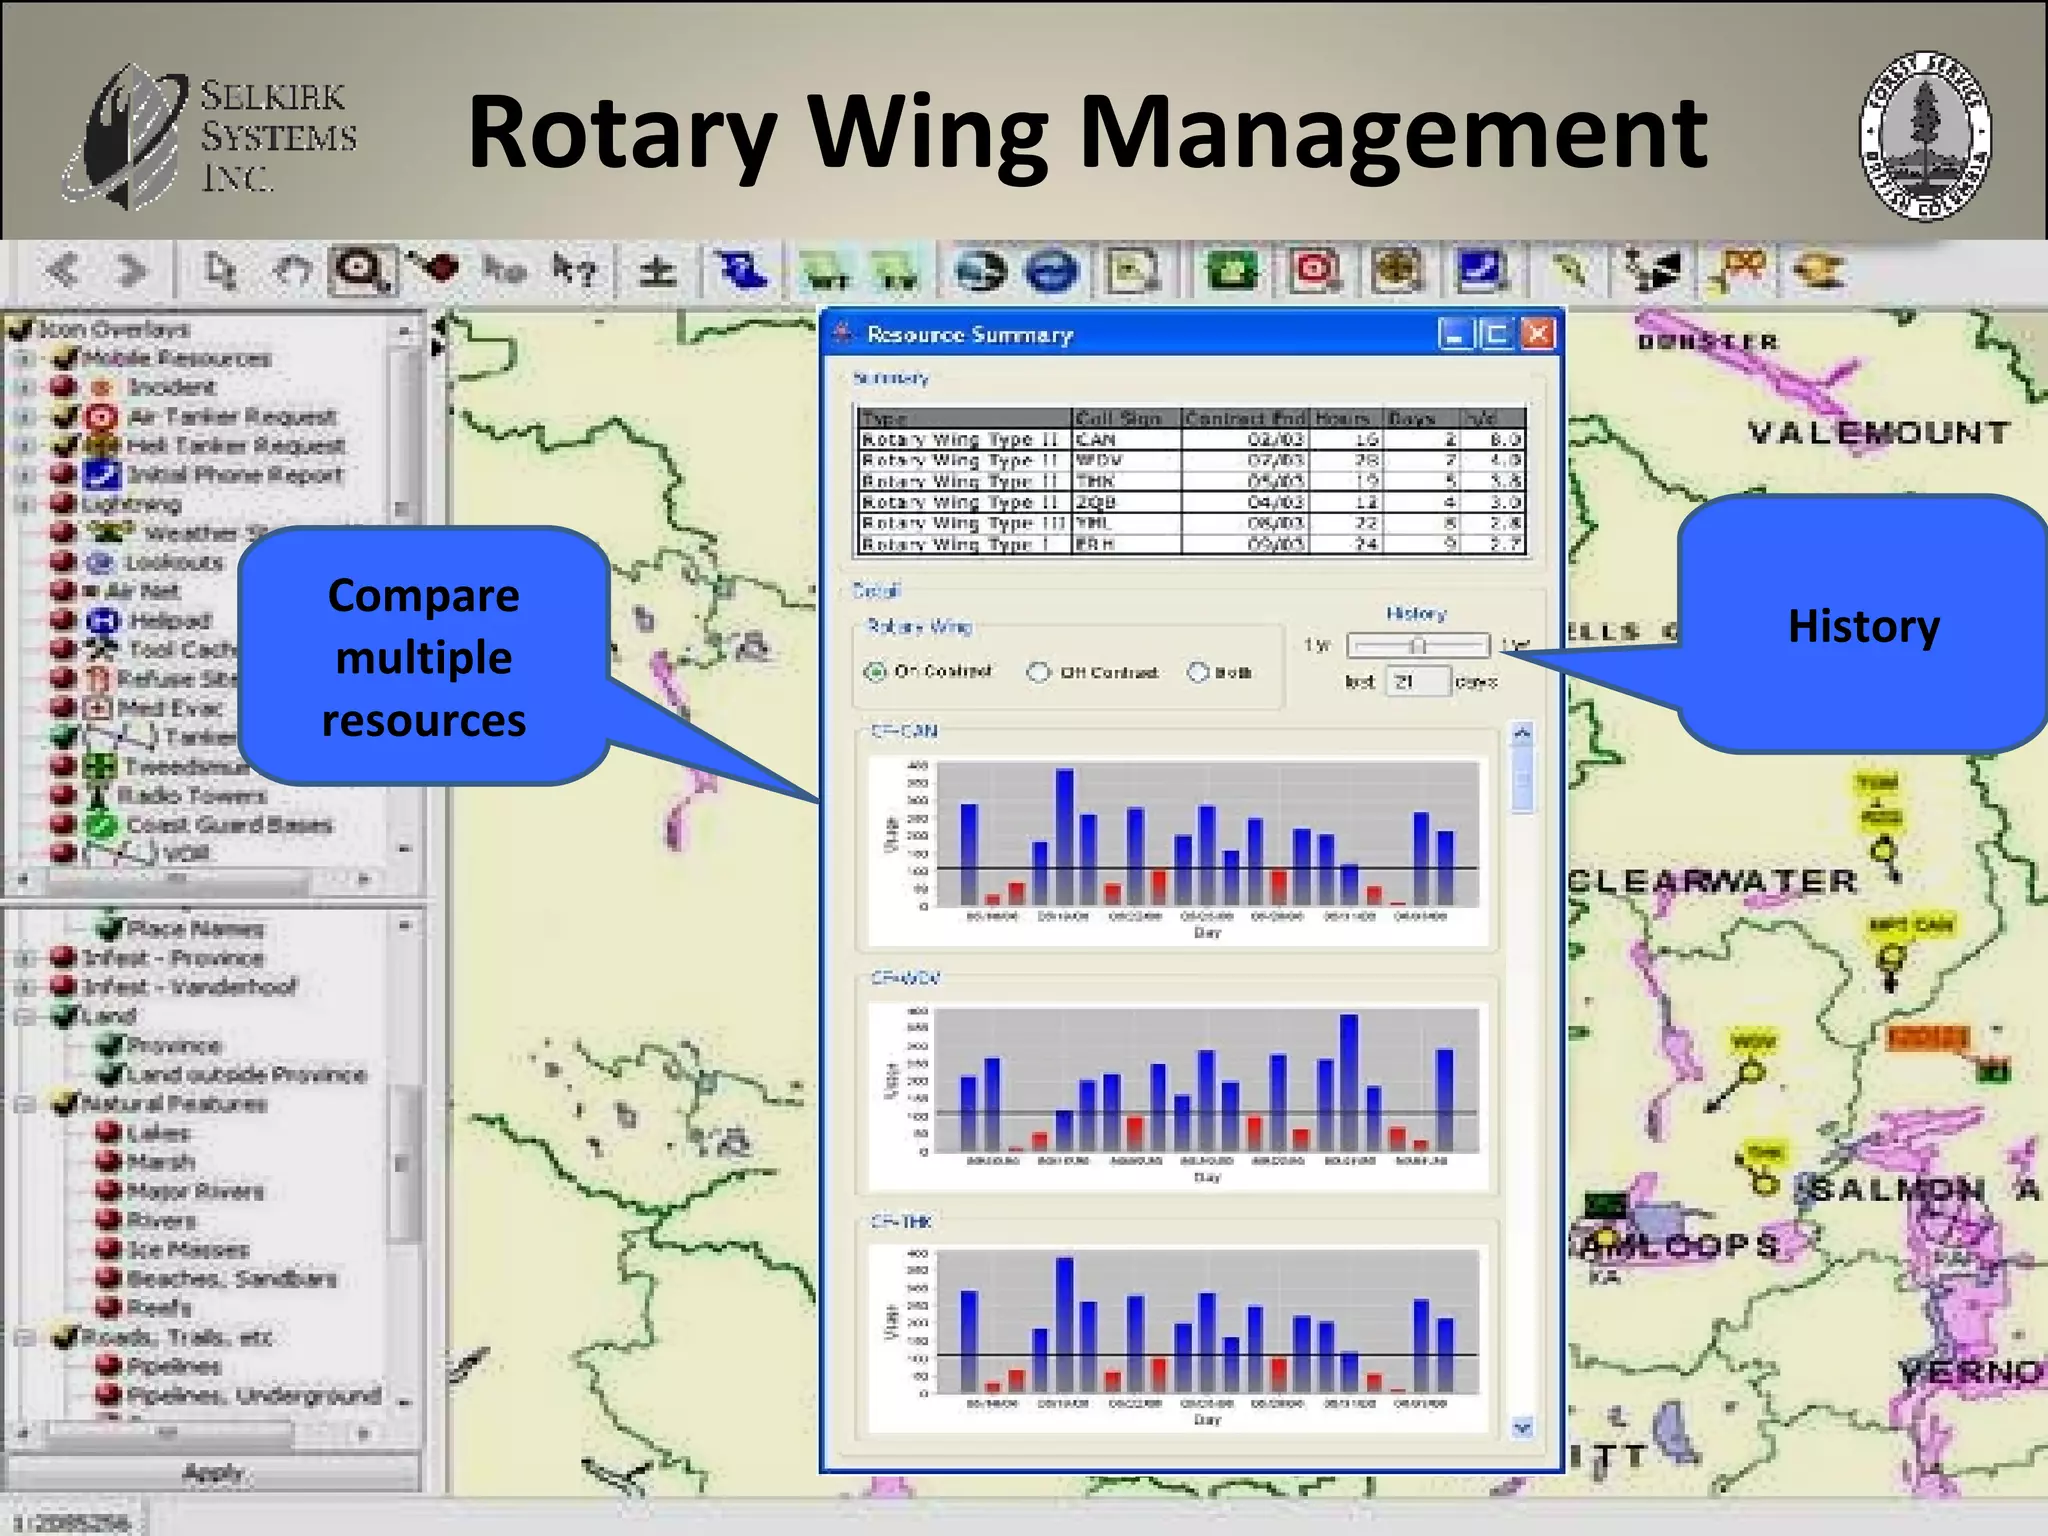Expand the Air Tanker Request node
The width and height of the screenshot is (2048, 1536).
pyautogui.click(x=24, y=416)
